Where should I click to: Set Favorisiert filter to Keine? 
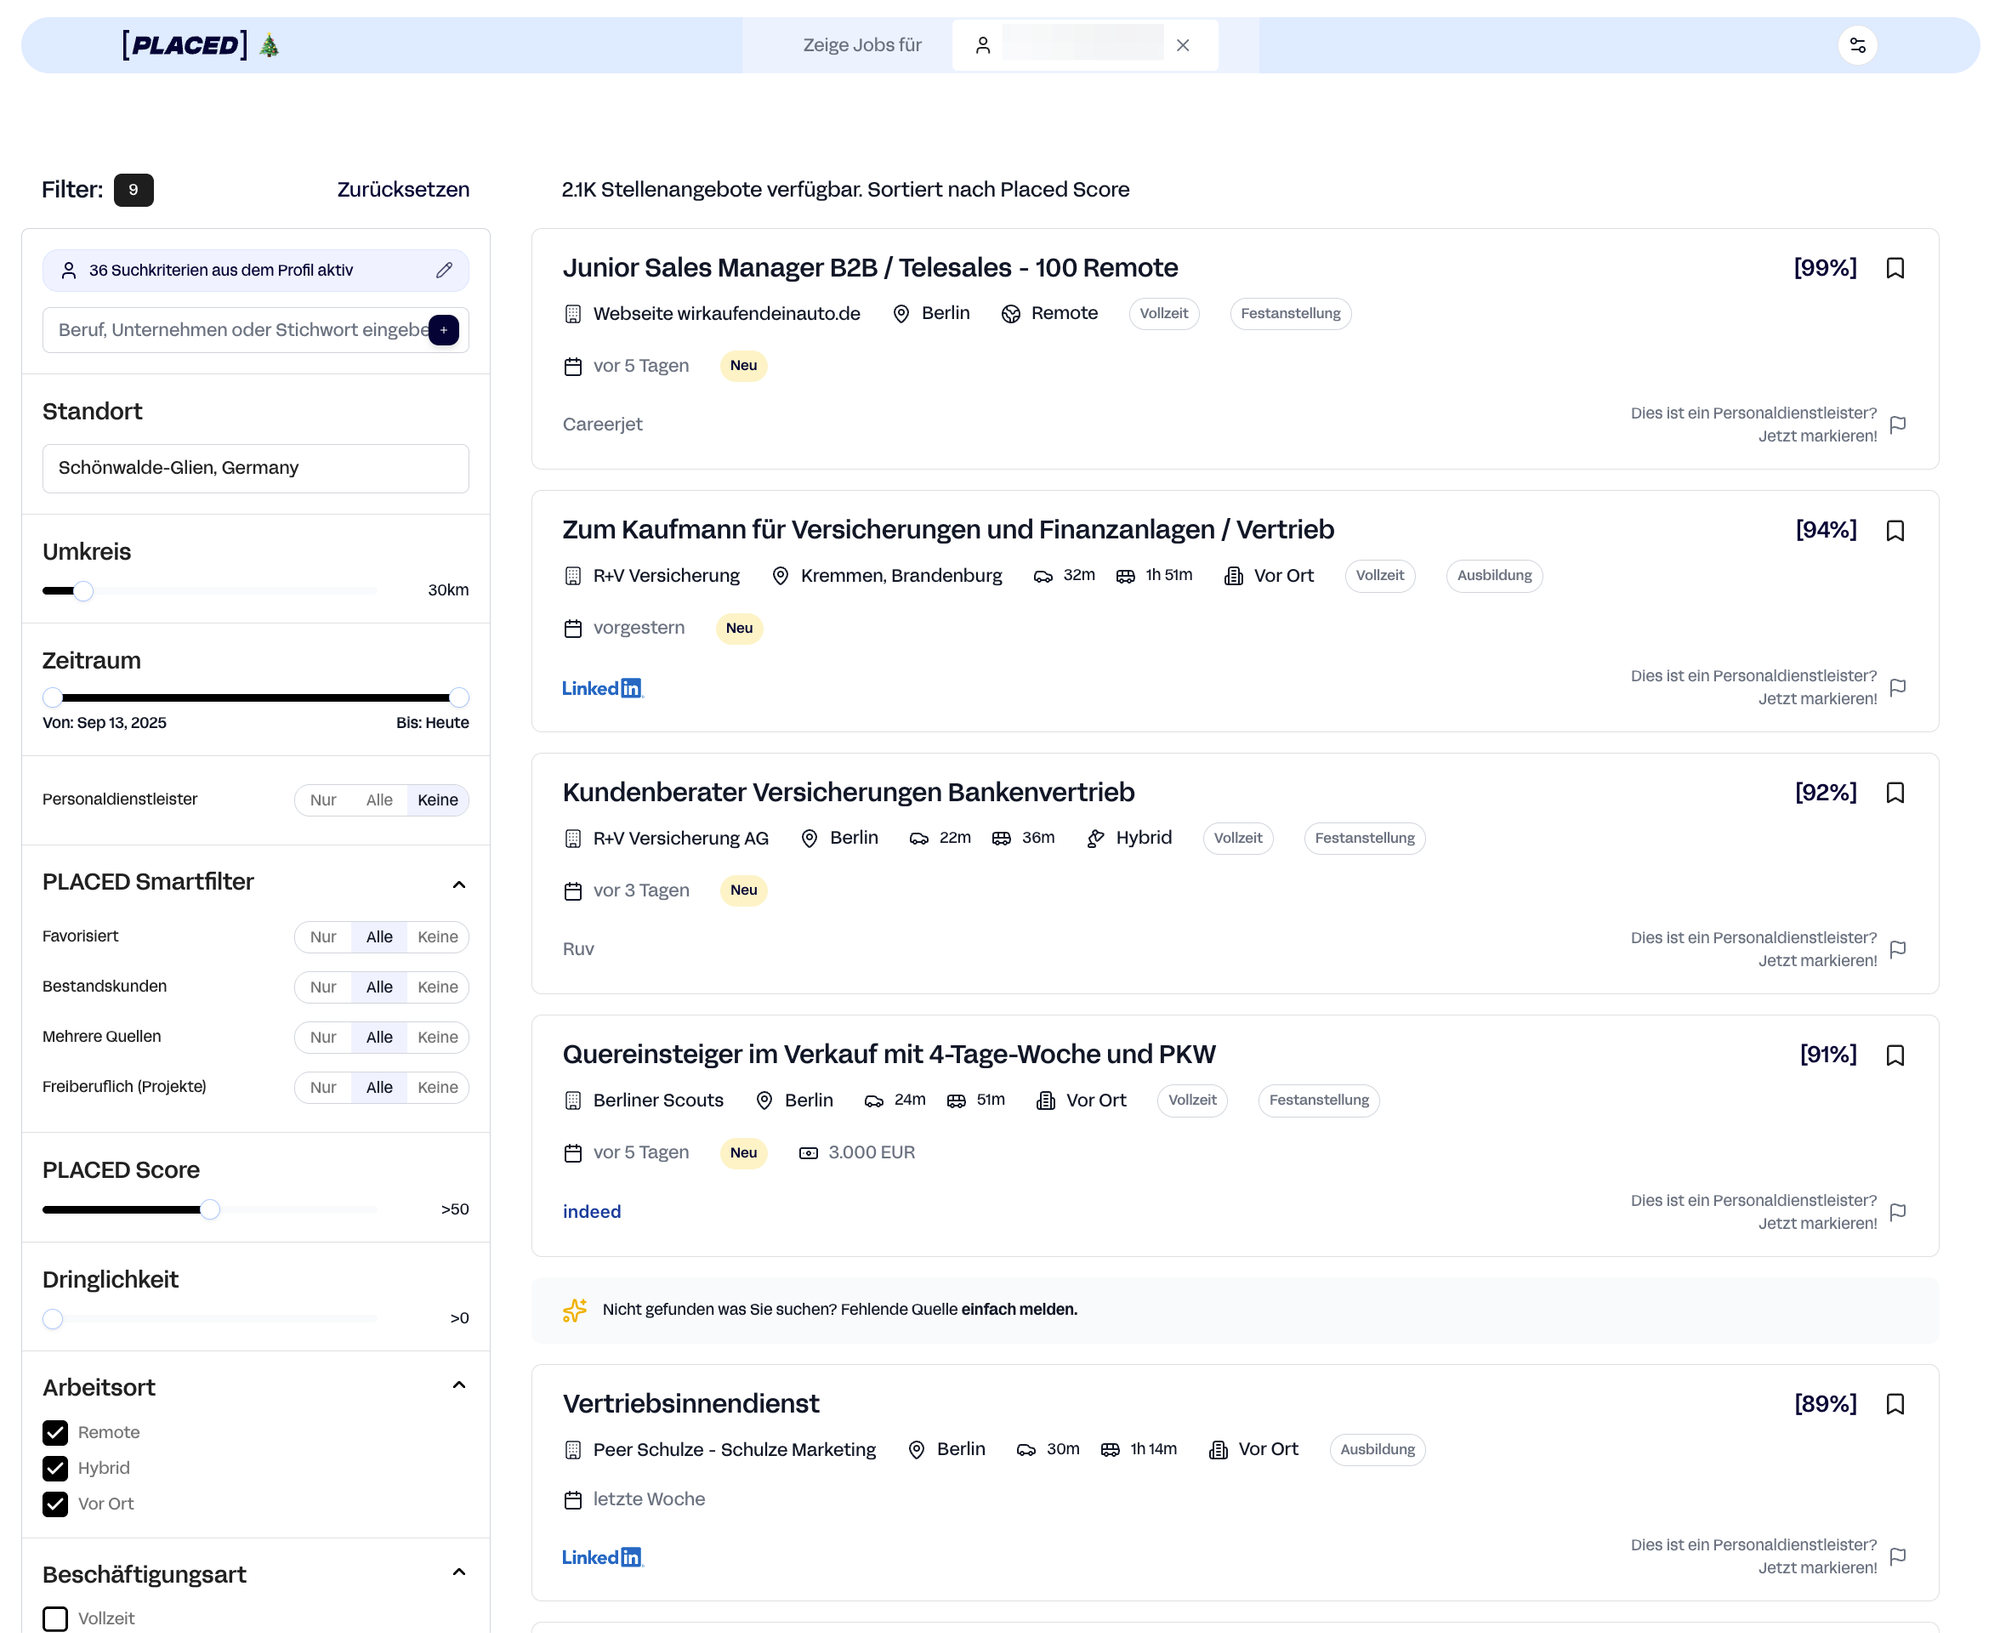pos(437,937)
